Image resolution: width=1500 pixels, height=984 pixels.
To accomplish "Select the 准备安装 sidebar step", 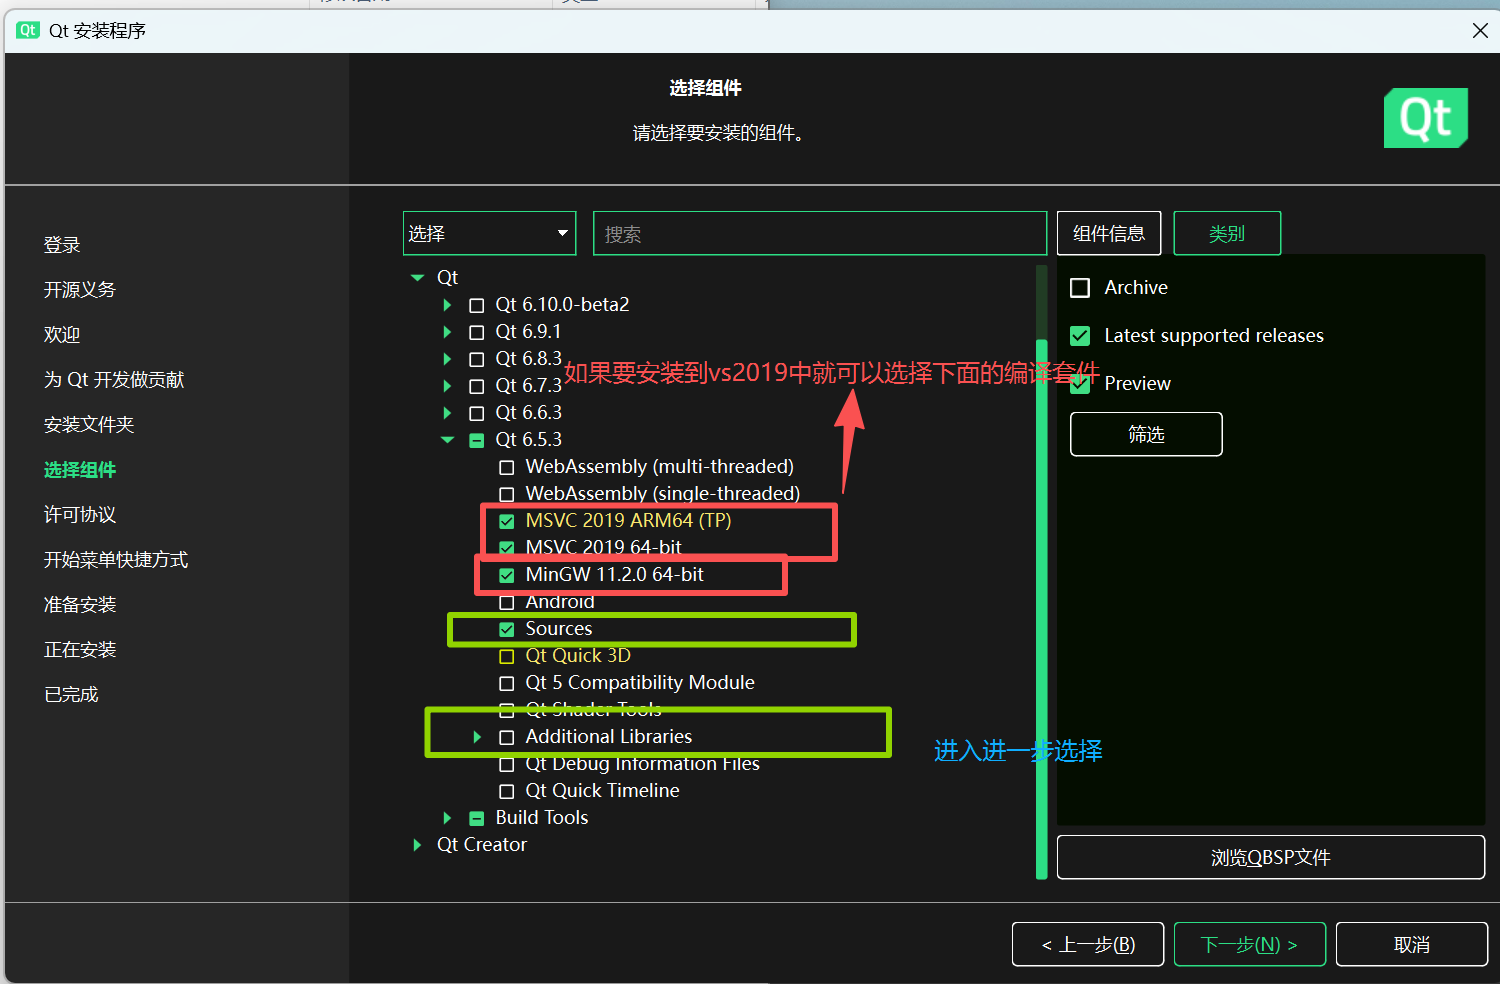I will click(80, 605).
